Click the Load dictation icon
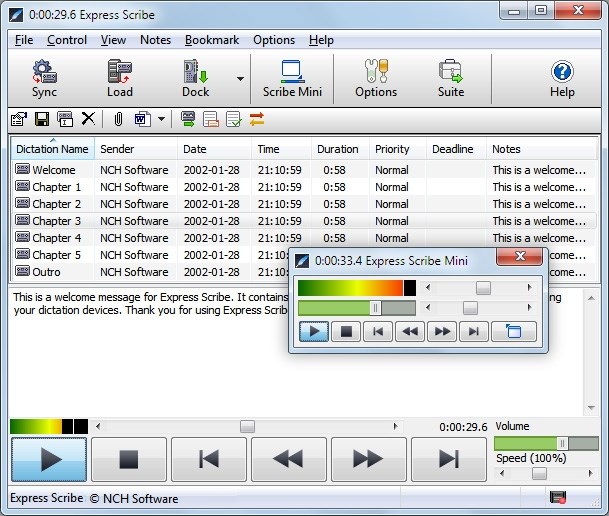This screenshot has height=516, width=609. (x=119, y=78)
